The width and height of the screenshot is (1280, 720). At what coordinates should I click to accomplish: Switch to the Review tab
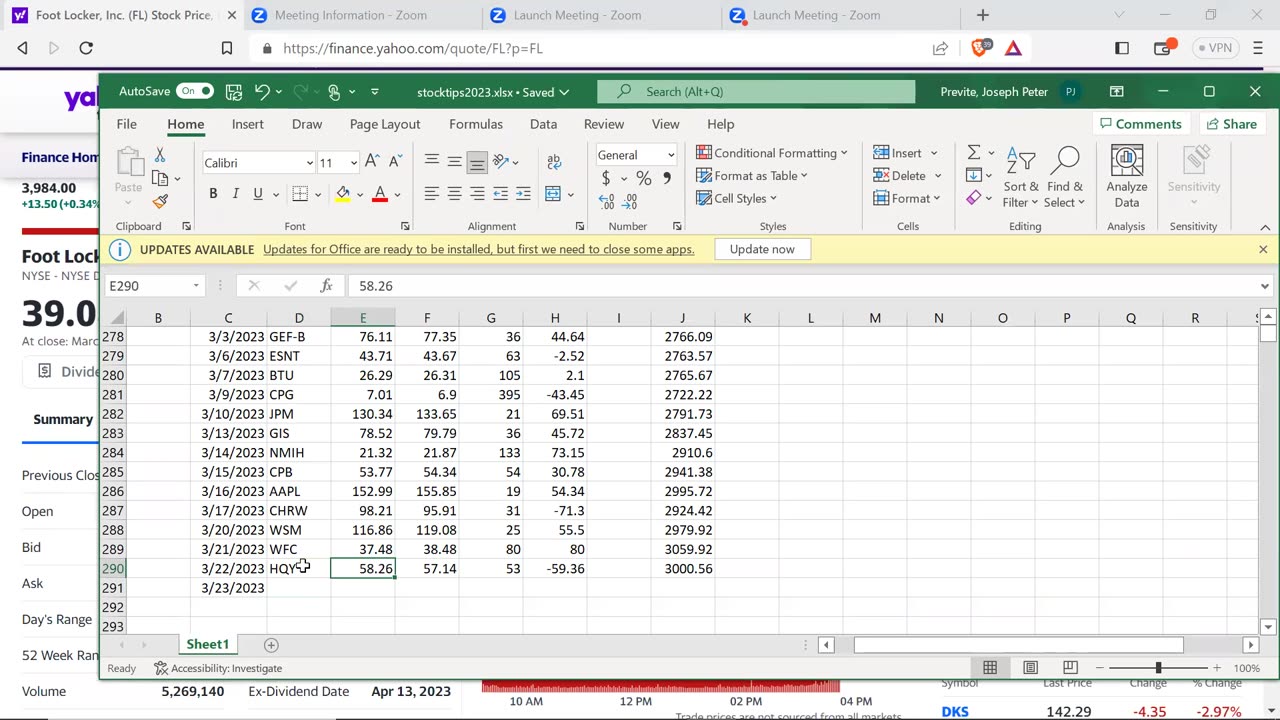pyautogui.click(x=604, y=124)
